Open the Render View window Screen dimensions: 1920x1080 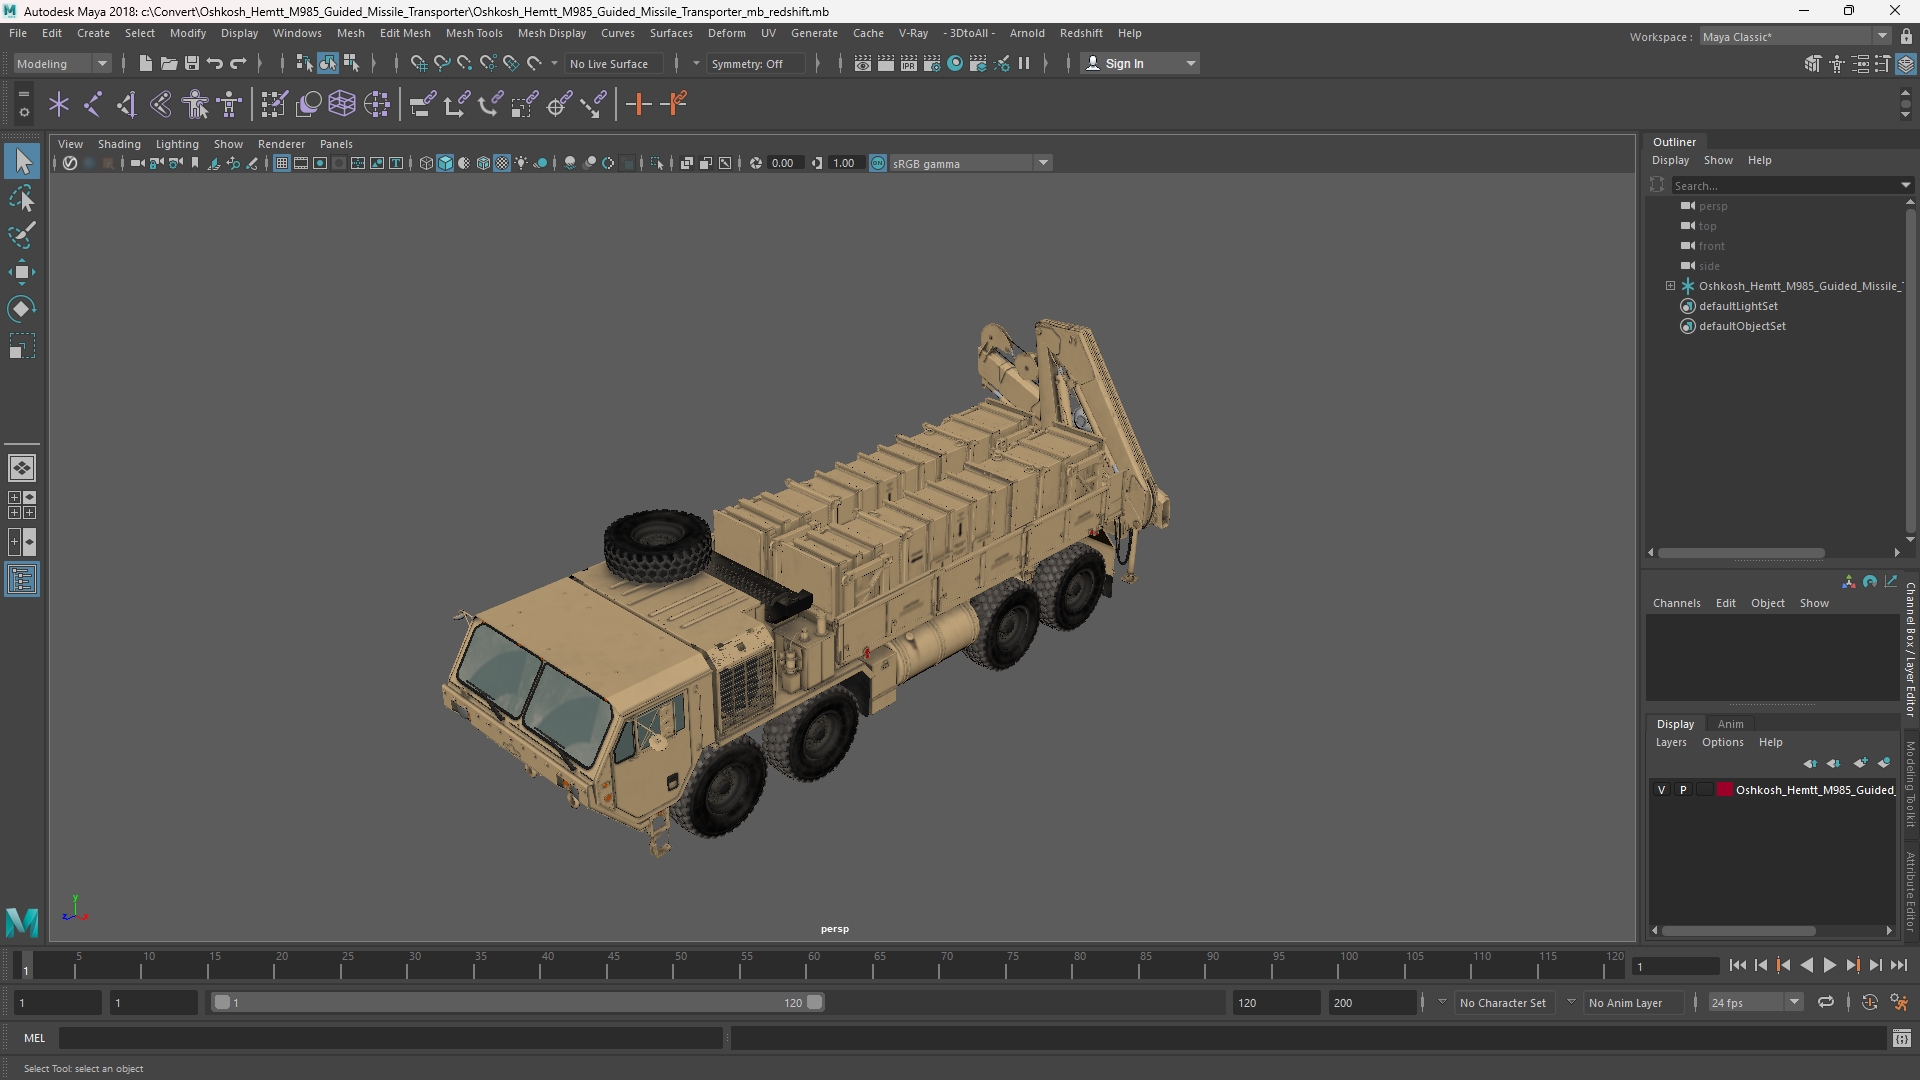[x=863, y=63]
